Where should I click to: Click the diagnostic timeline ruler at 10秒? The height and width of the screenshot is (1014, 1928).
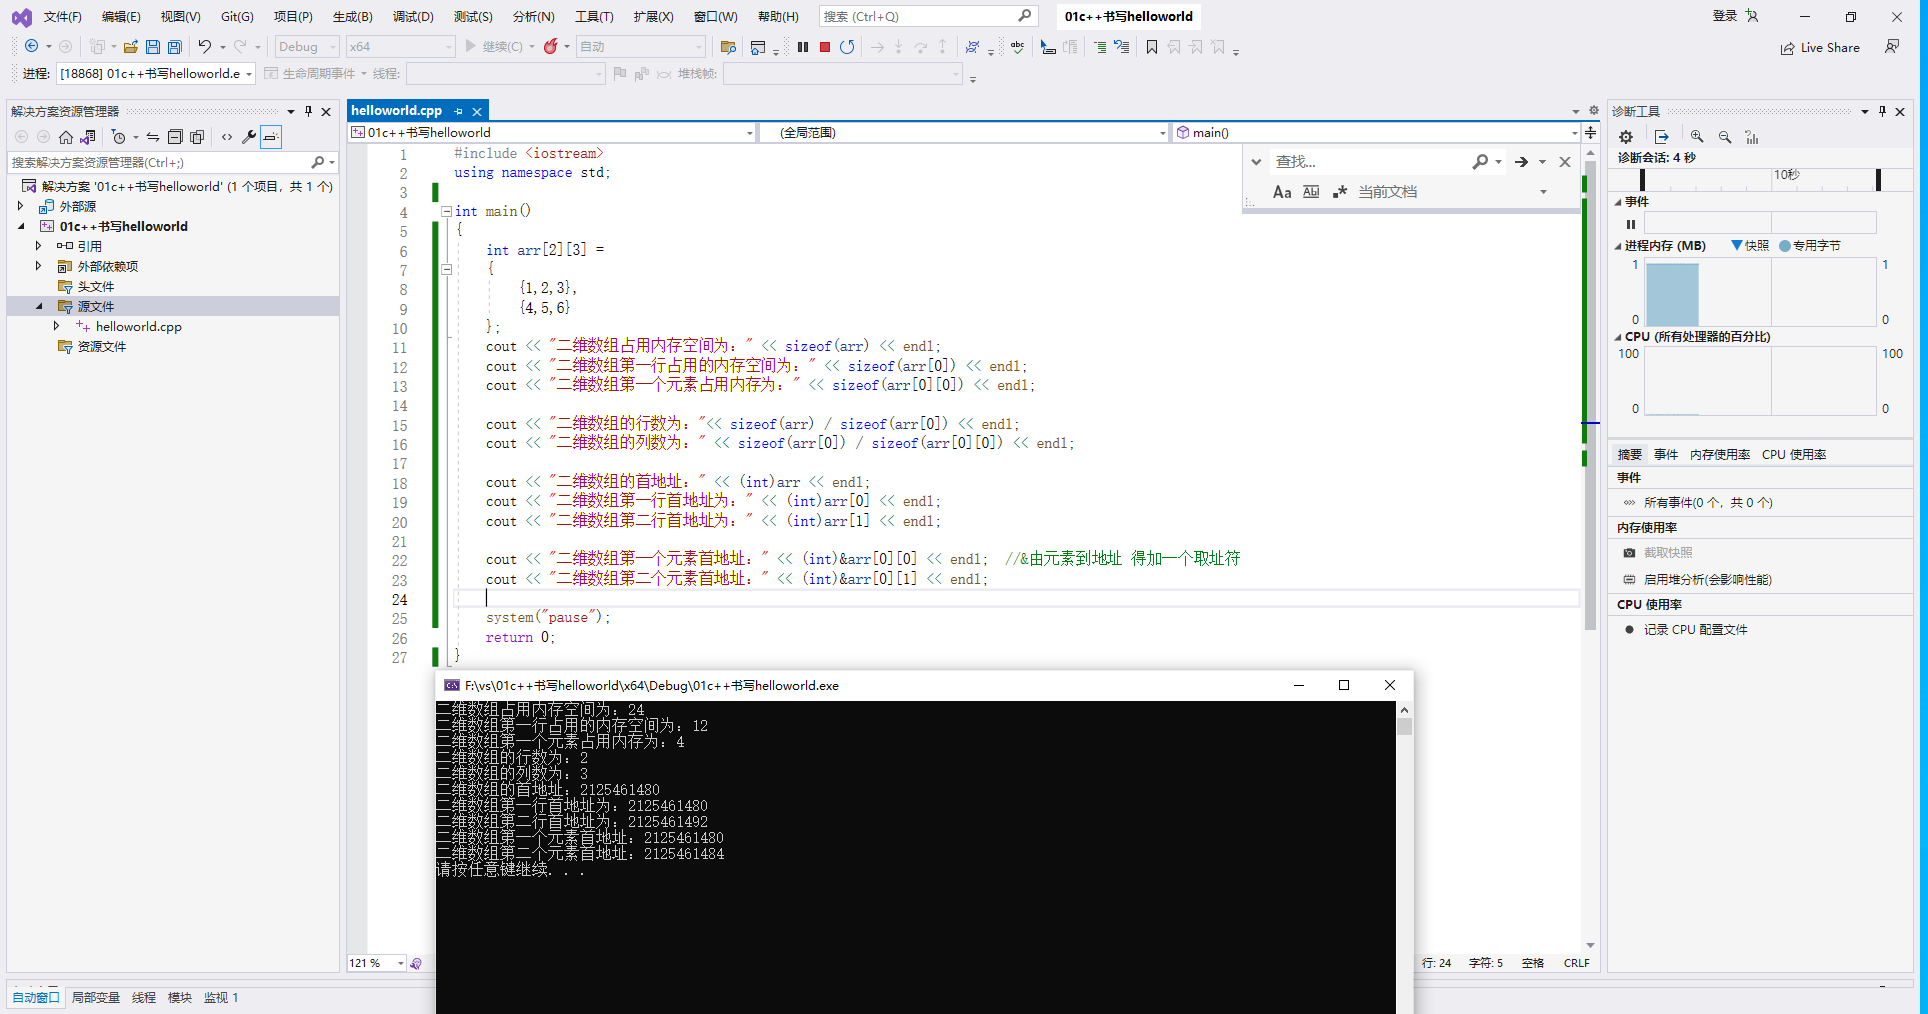(x=1786, y=175)
